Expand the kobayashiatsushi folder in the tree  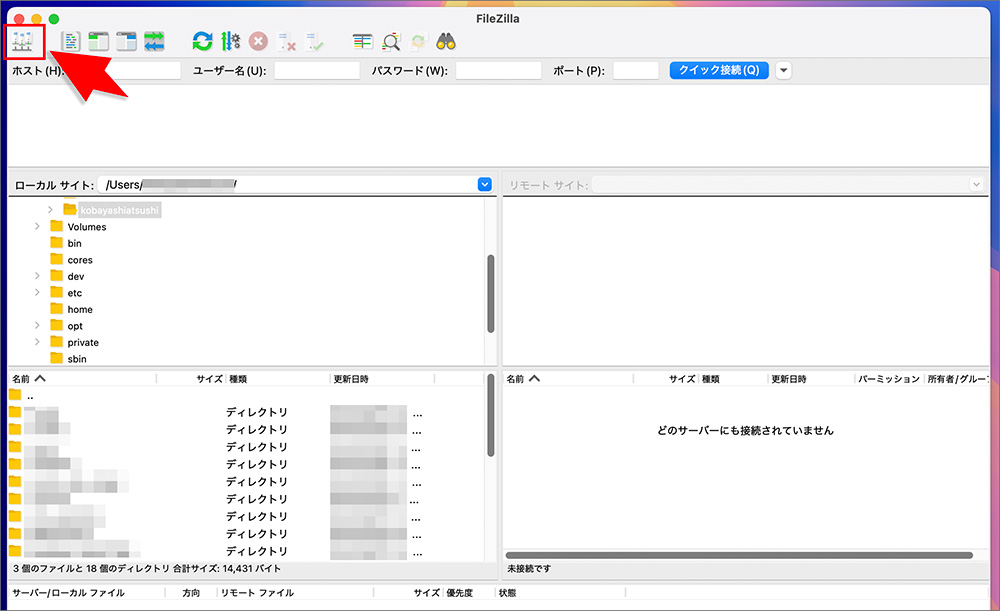[x=50, y=210]
